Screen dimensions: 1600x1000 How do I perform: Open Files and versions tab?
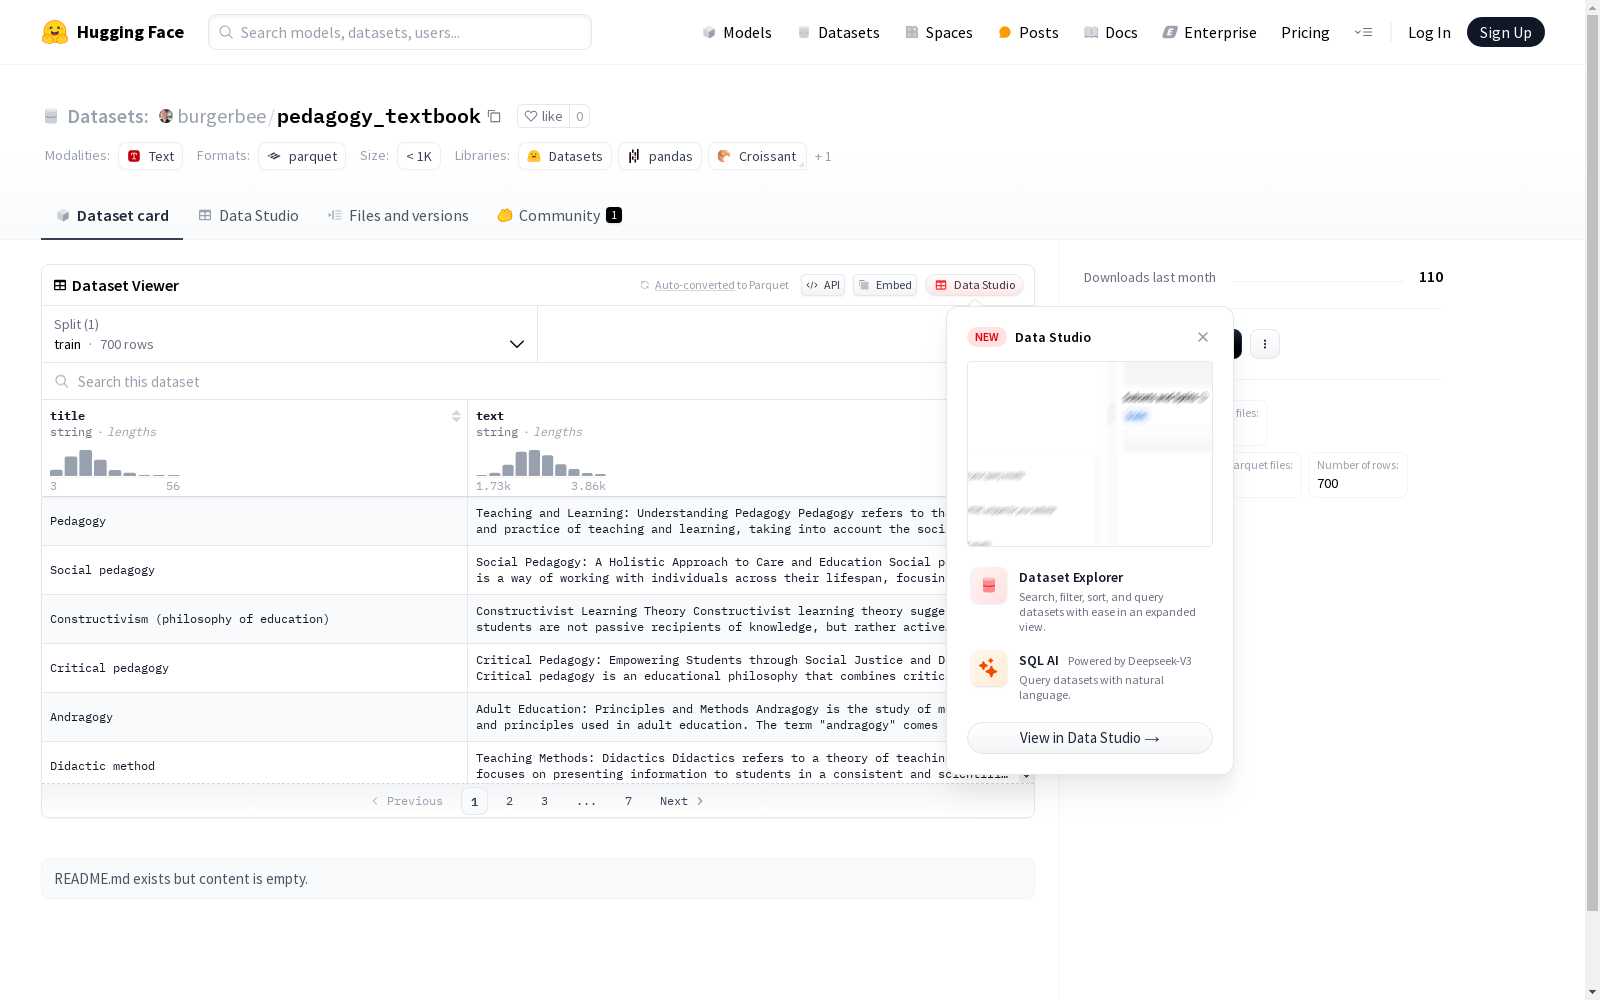point(398,216)
